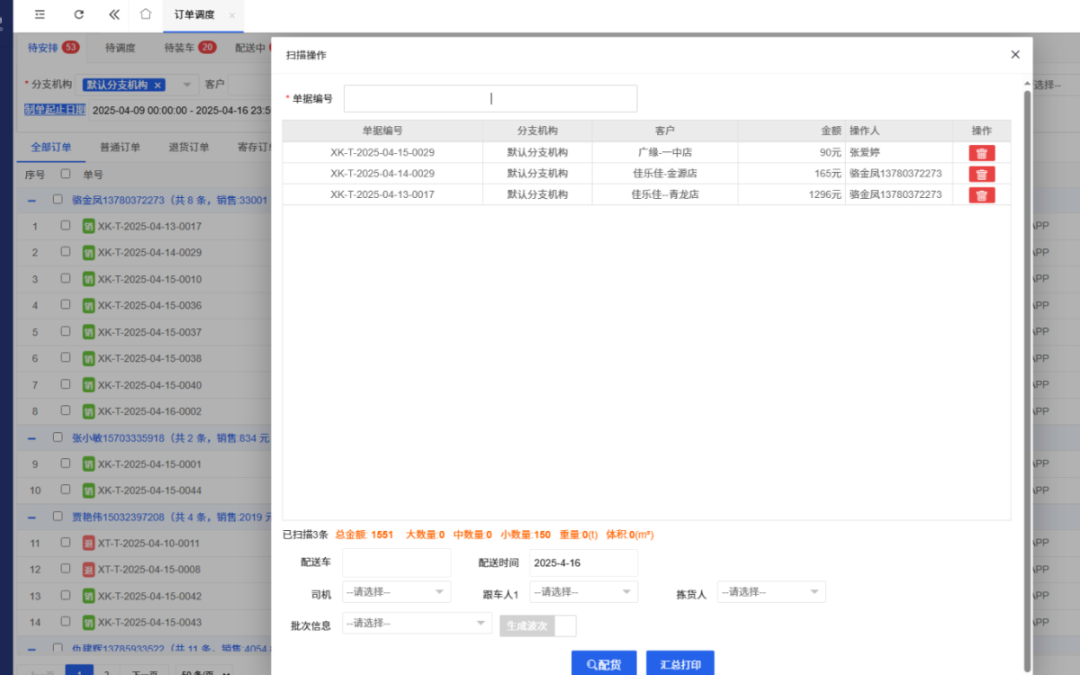This screenshot has width=1080, height=675.
Task: Click the 汇总打印 button
Action: click(680, 662)
